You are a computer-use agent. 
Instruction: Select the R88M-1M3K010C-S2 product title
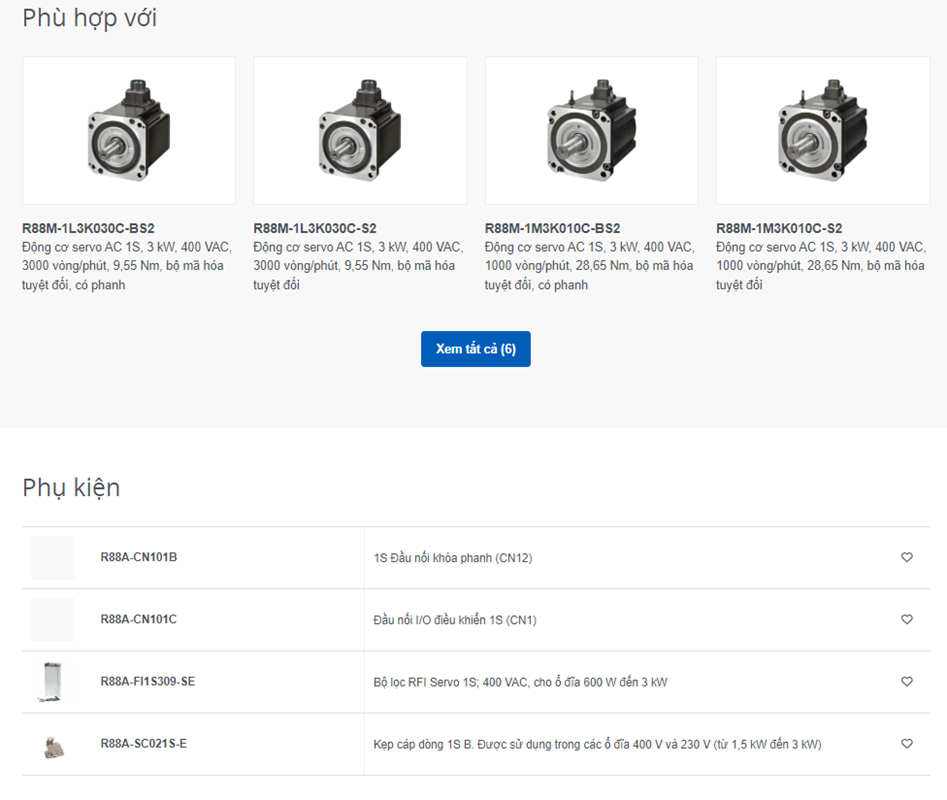[778, 228]
